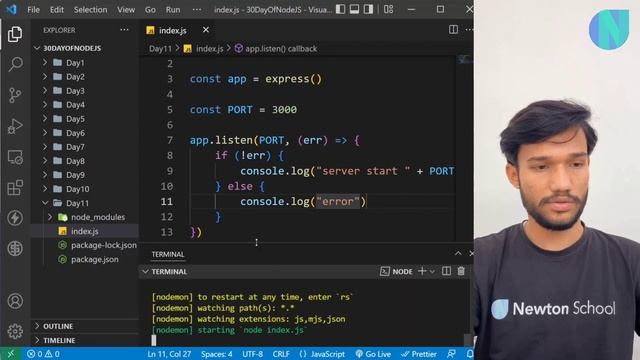Screen dimensions: 640x360
Task: Open the Go menu
Action: point(150,9)
